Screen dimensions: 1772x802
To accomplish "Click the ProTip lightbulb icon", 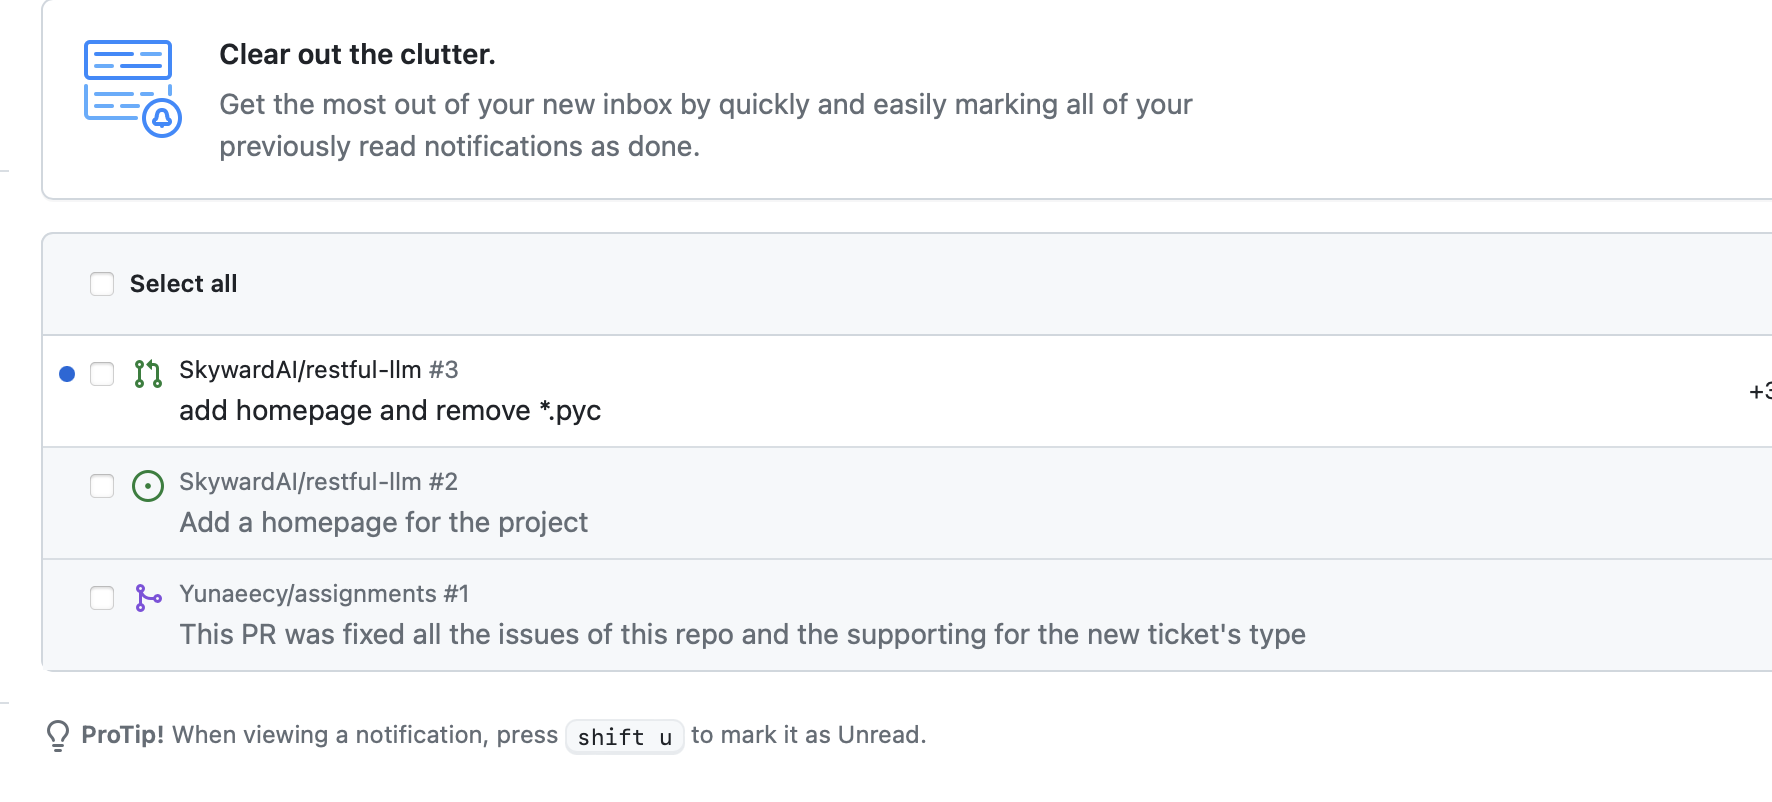I will 58,735.
